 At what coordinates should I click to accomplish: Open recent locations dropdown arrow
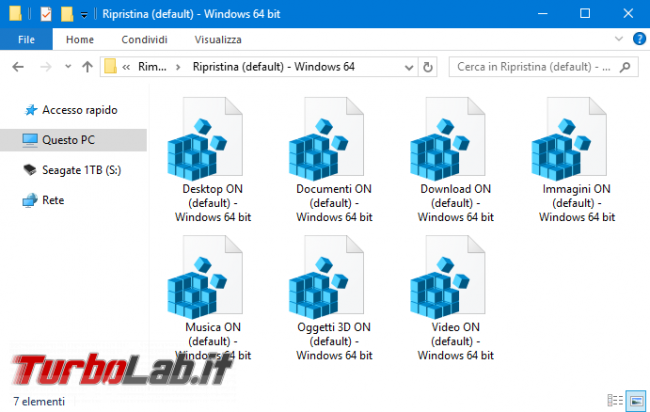68,67
